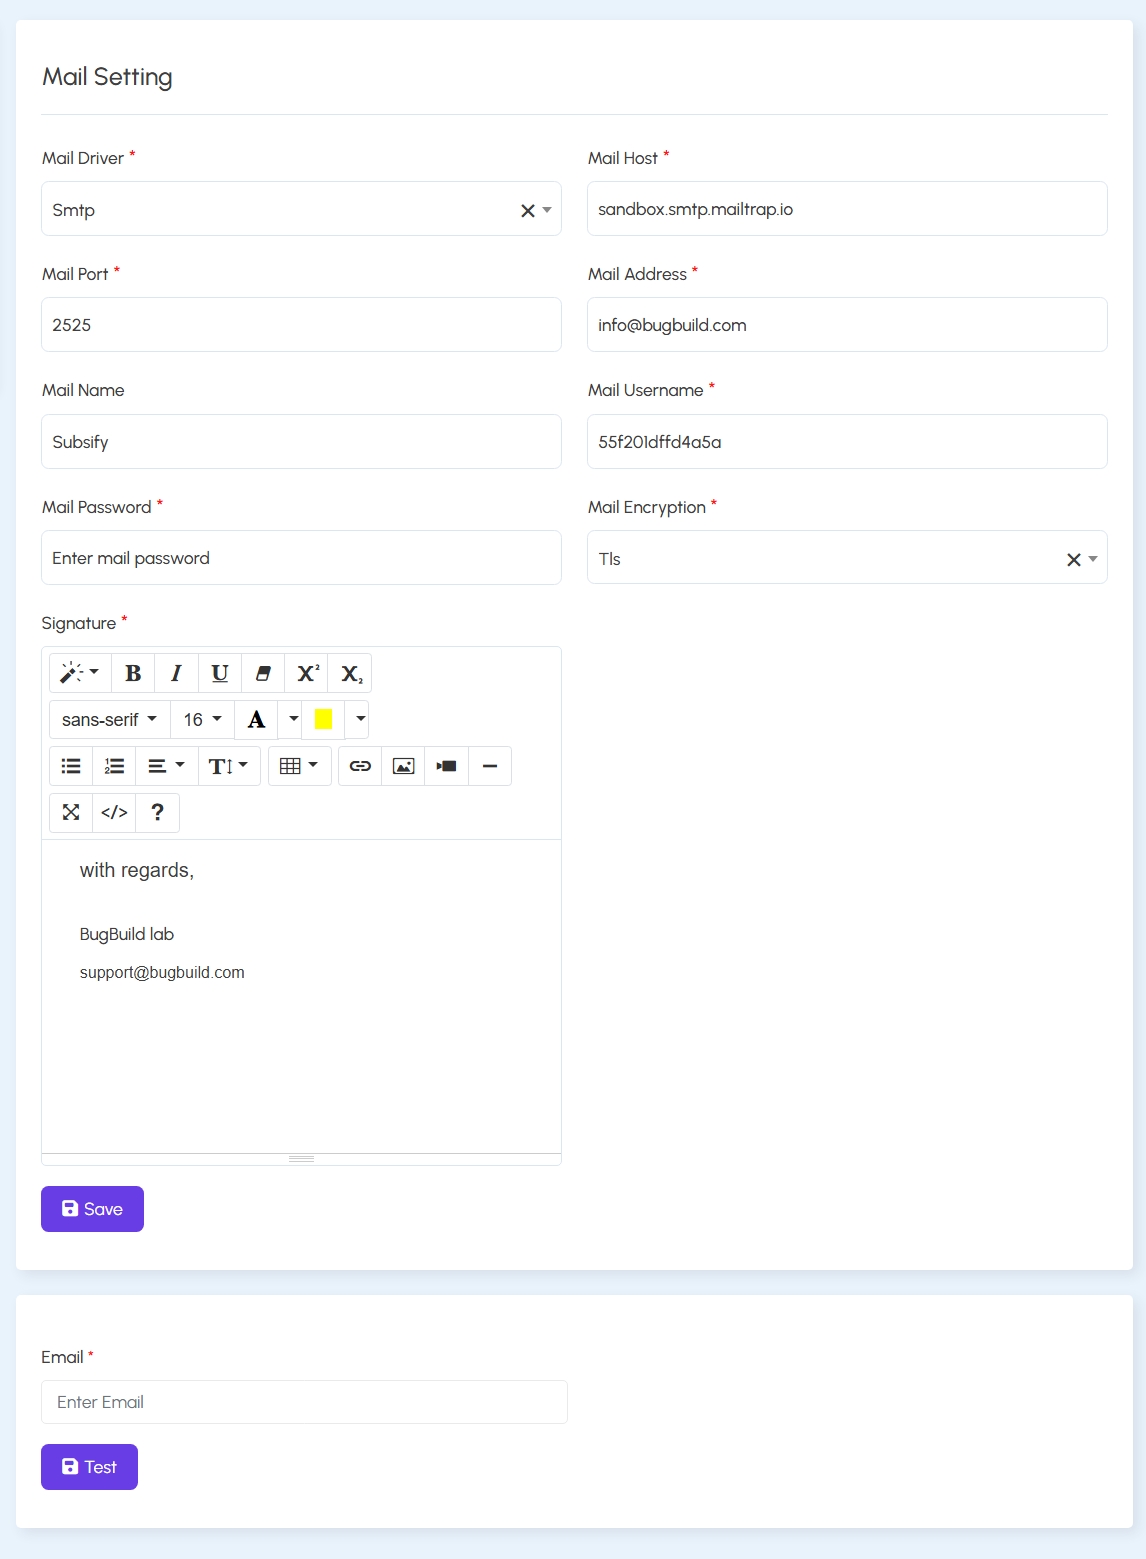Open the font size 16 dropdown
Screen dimensions: 1146x1559
pyautogui.click(x=202, y=719)
